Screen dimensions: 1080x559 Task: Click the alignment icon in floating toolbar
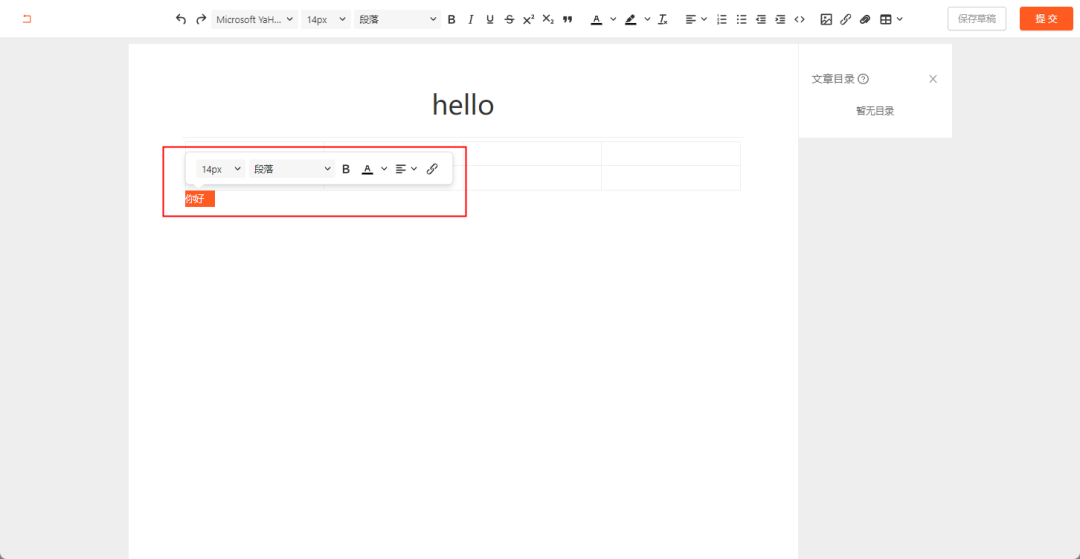(x=401, y=169)
